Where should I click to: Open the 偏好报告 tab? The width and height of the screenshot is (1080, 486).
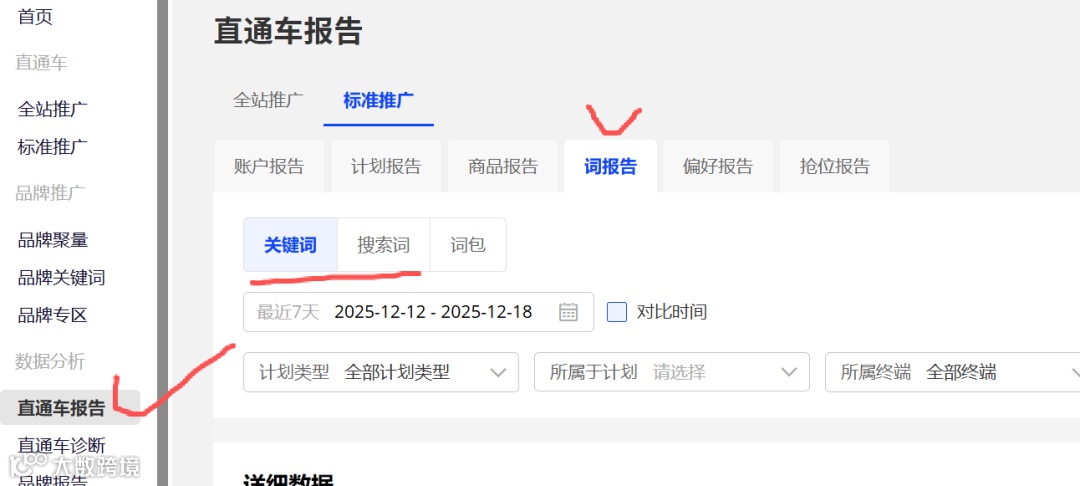[x=718, y=167]
